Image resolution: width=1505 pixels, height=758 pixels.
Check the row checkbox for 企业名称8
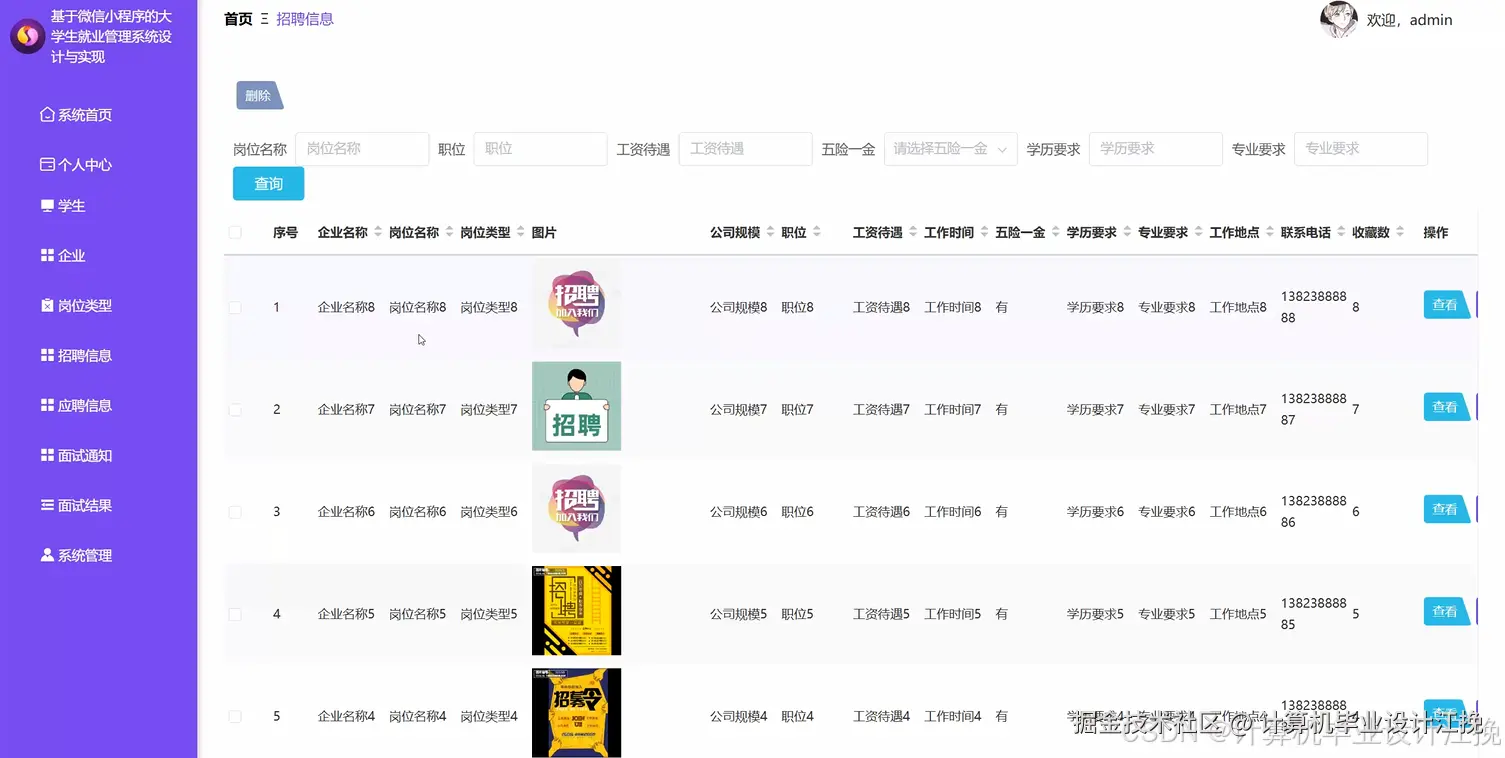pyautogui.click(x=234, y=307)
